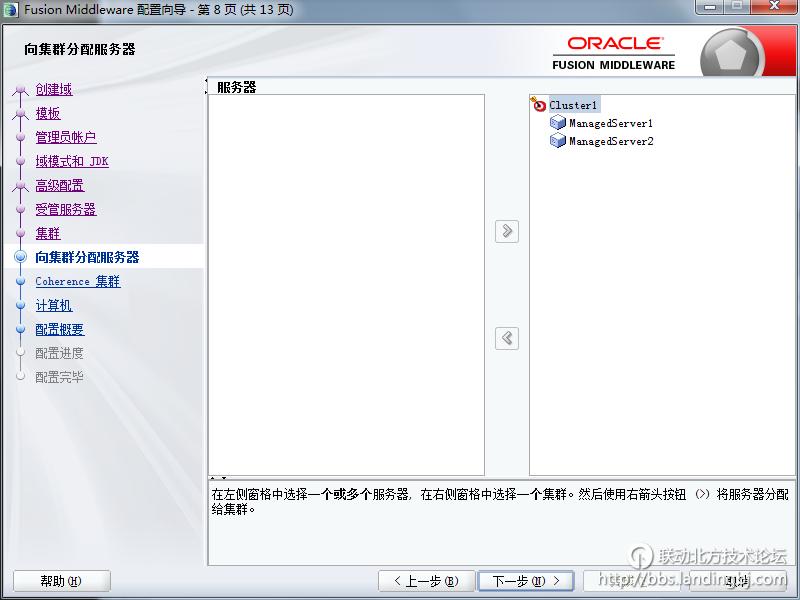This screenshot has width=800, height=600.
Task: Select ManagedServer2 in the cluster tree
Action: click(x=611, y=141)
